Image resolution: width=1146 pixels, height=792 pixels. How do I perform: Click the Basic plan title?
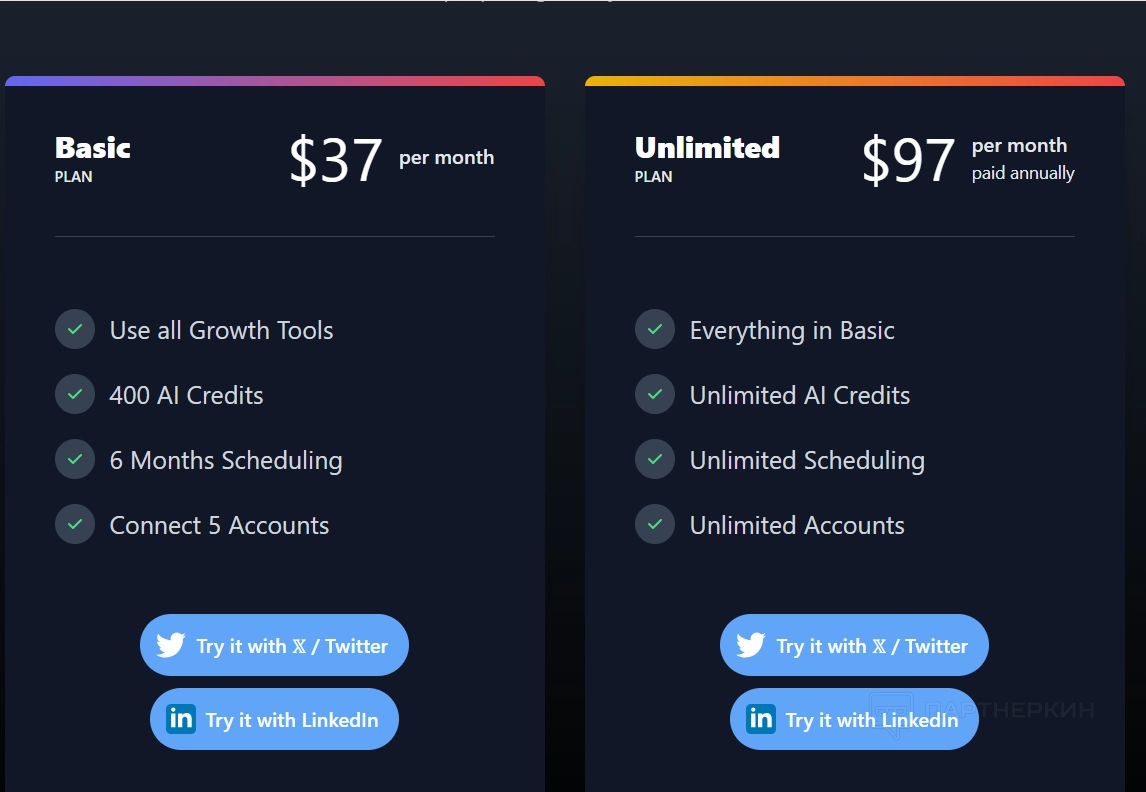click(x=93, y=148)
